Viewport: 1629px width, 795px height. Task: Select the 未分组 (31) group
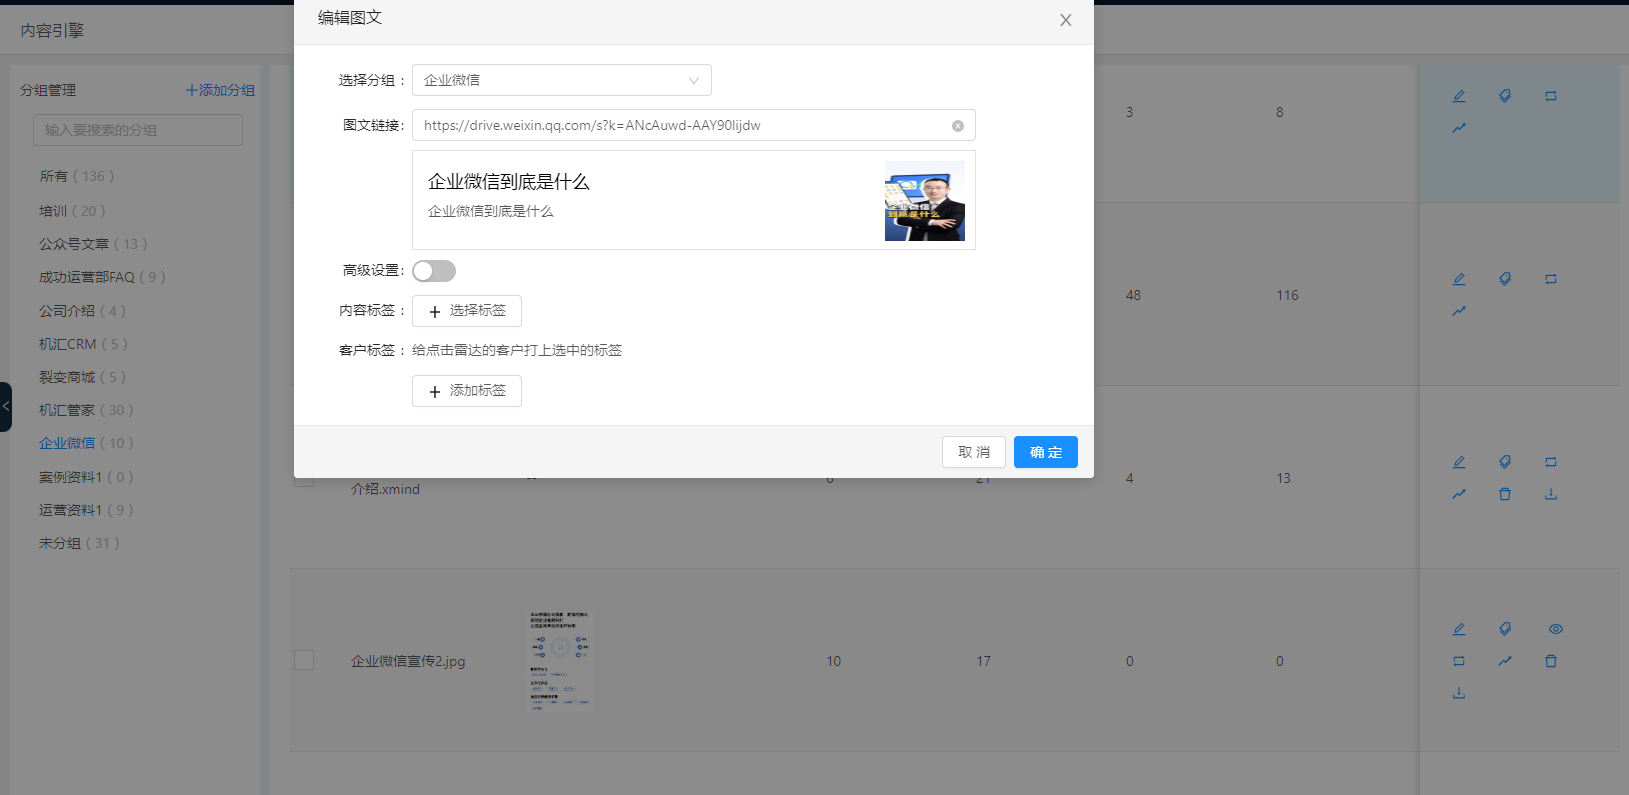pyautogui.click(x=79, y=543)
